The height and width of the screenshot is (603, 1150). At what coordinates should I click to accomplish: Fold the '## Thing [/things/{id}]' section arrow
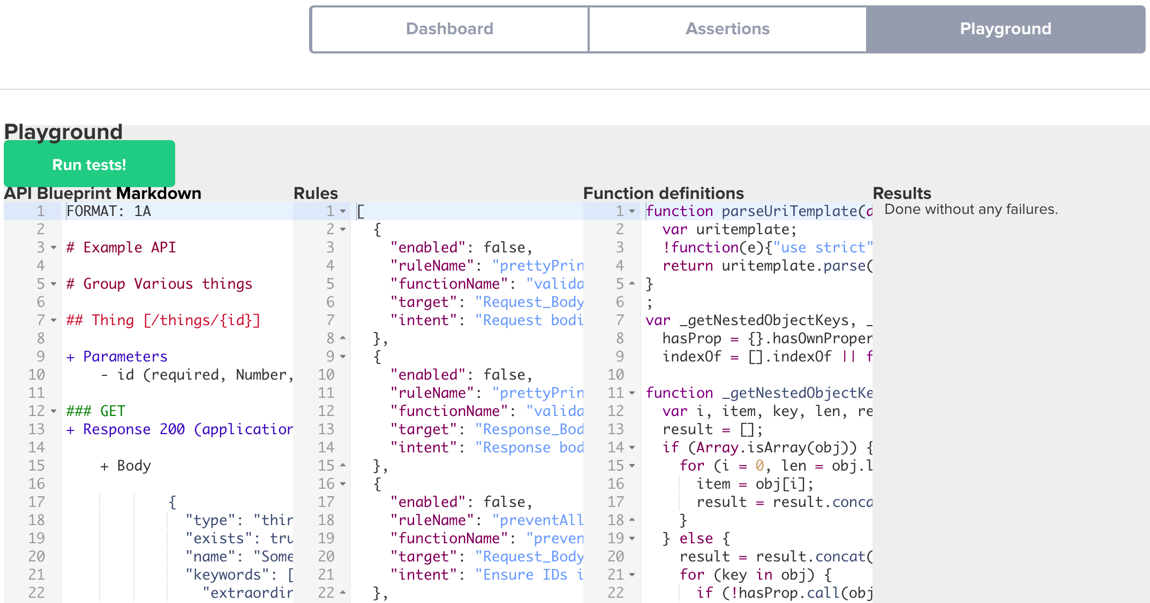pyautogui.click(x=54, y=321)
